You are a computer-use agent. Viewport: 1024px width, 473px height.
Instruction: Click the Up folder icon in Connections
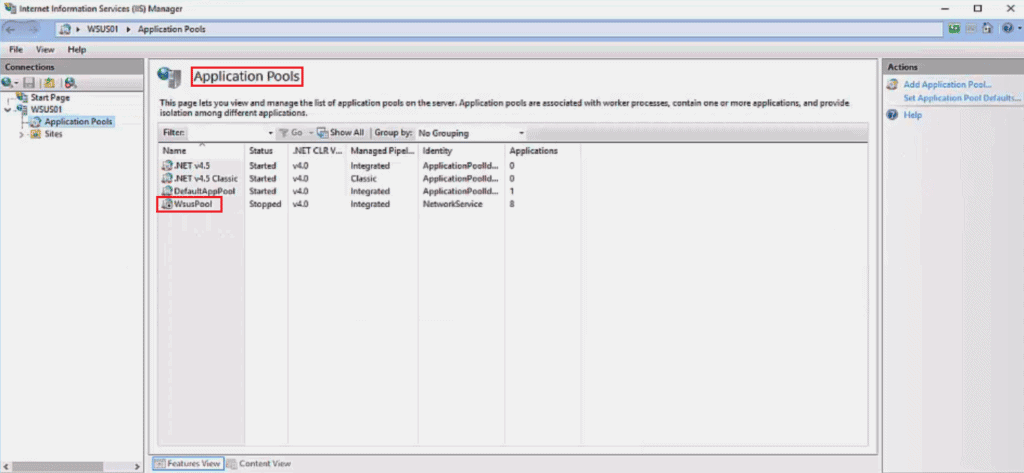tap(48, 83)
